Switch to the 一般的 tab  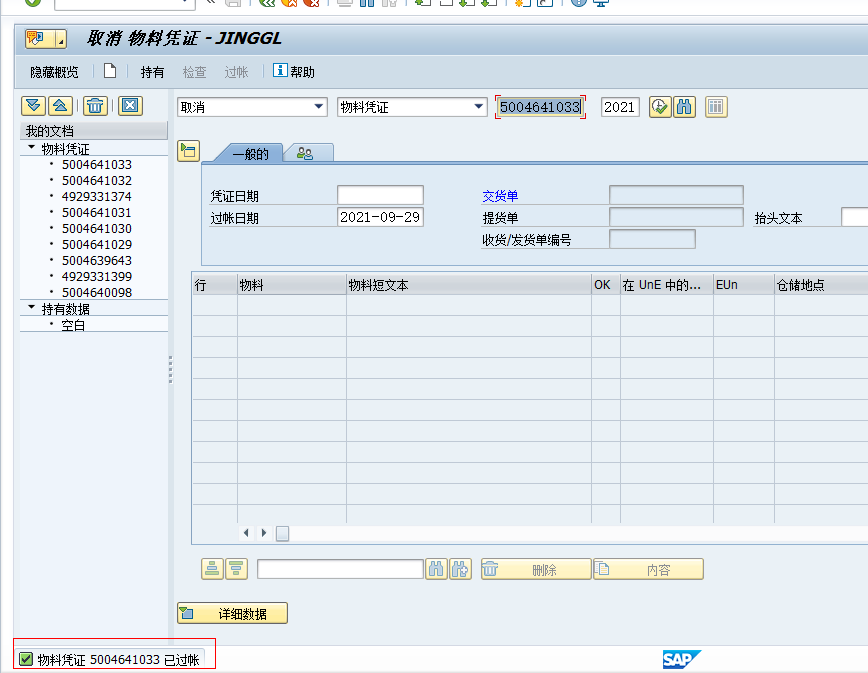[x=250, y=154]
